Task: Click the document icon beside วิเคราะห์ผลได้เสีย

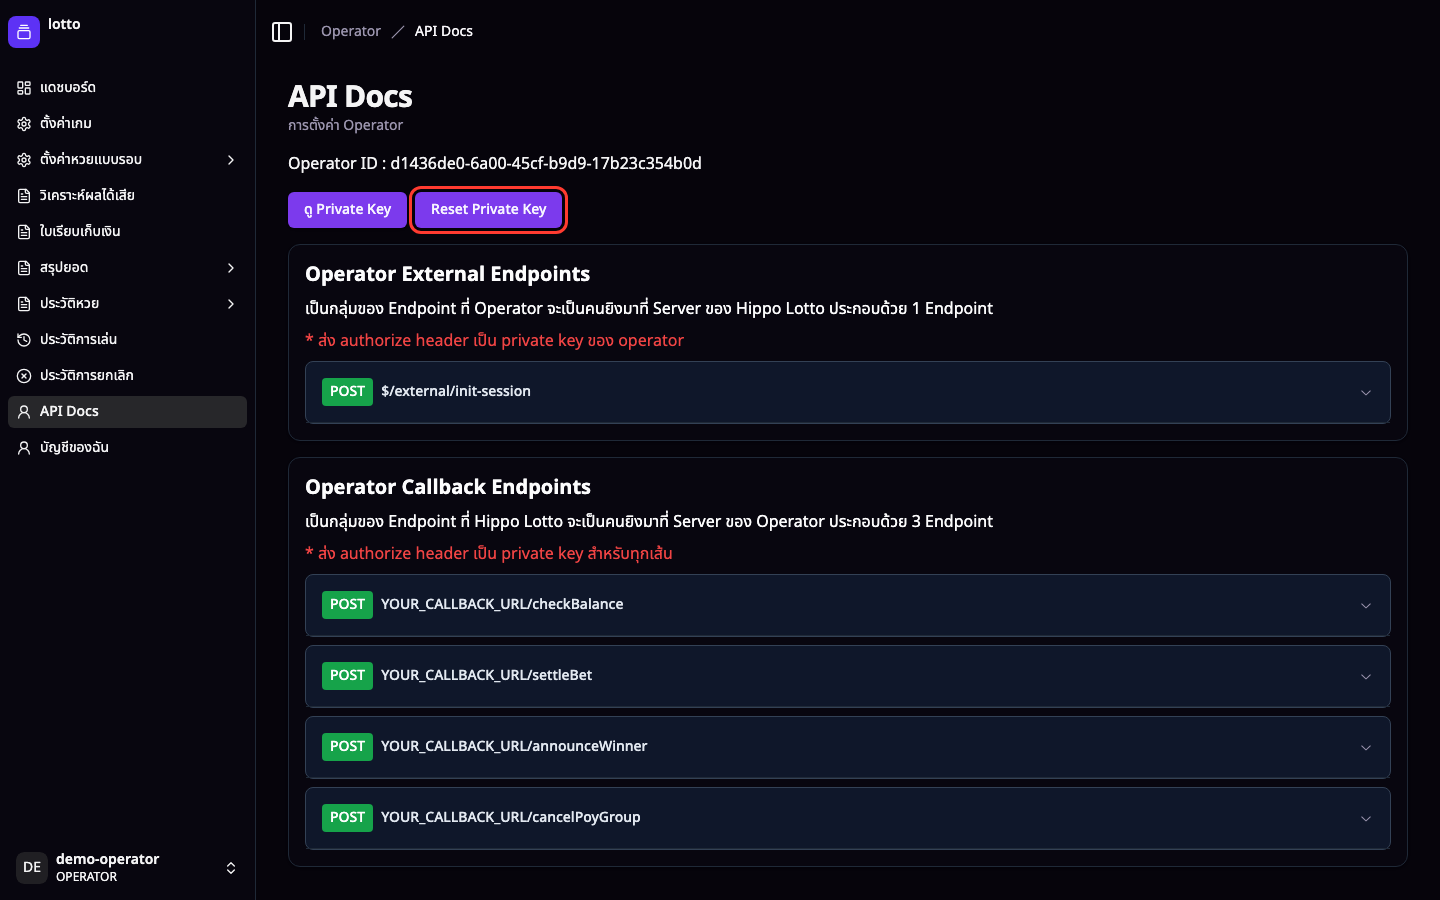Action: 24,196
